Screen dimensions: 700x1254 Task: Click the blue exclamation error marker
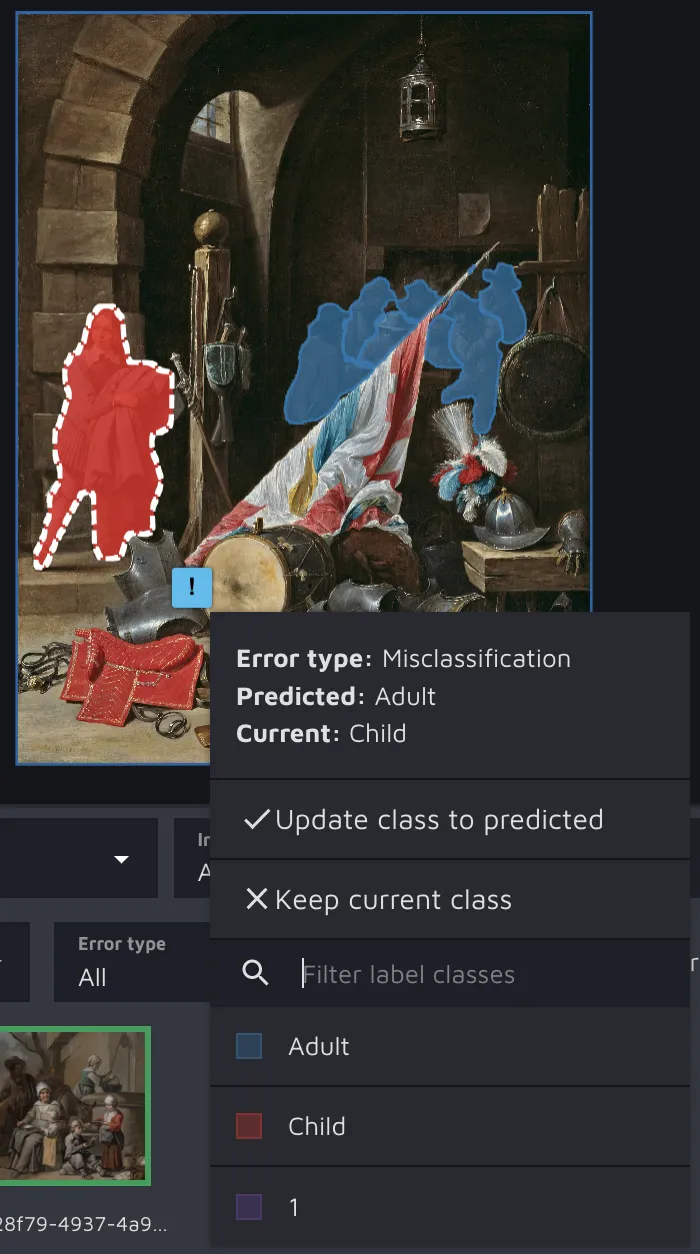point(192,587)
